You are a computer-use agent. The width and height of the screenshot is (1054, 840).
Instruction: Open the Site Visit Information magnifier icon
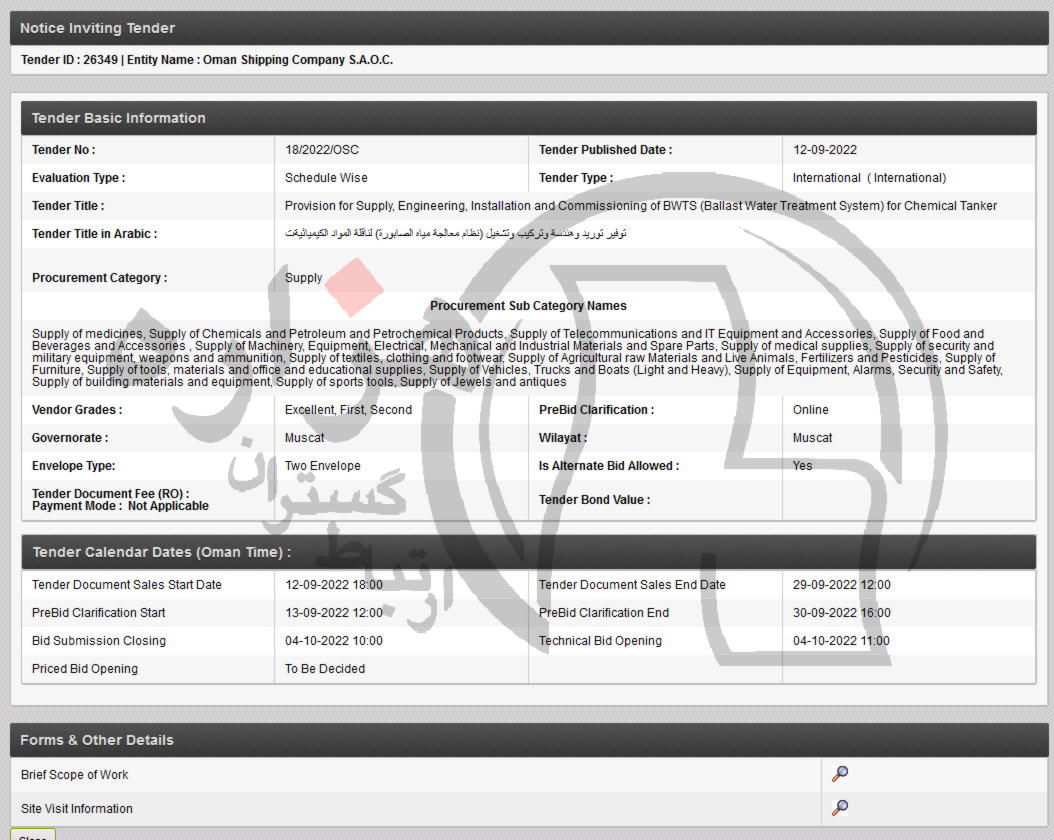pyautogui.click(x=840, y=808)
